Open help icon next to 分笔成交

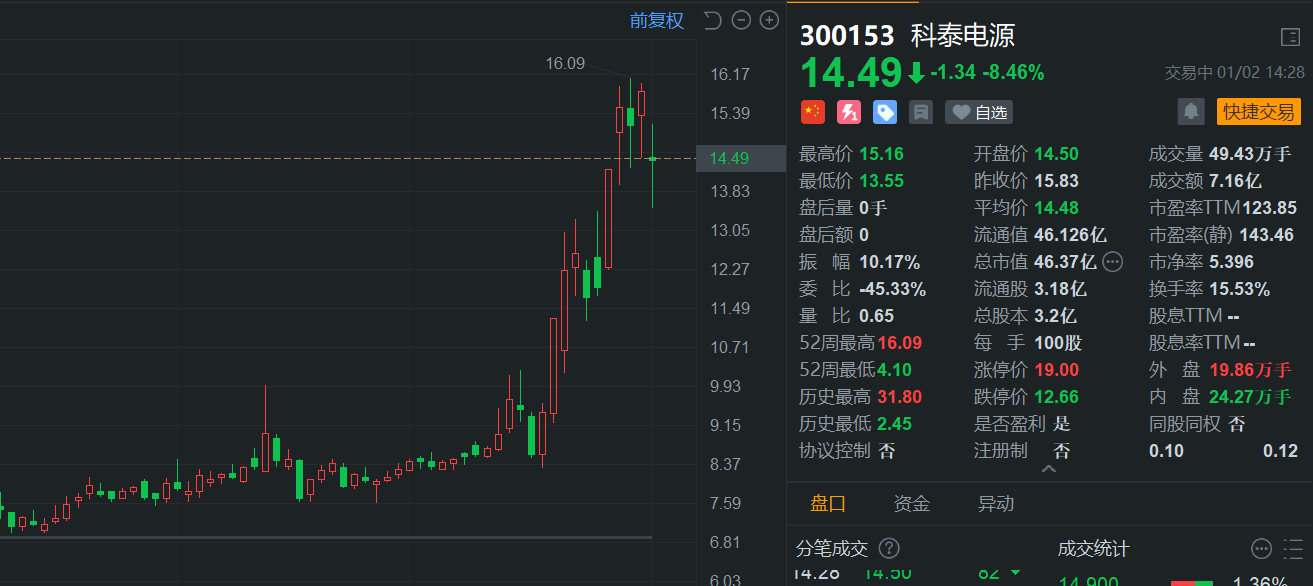(x=888, y=548)
